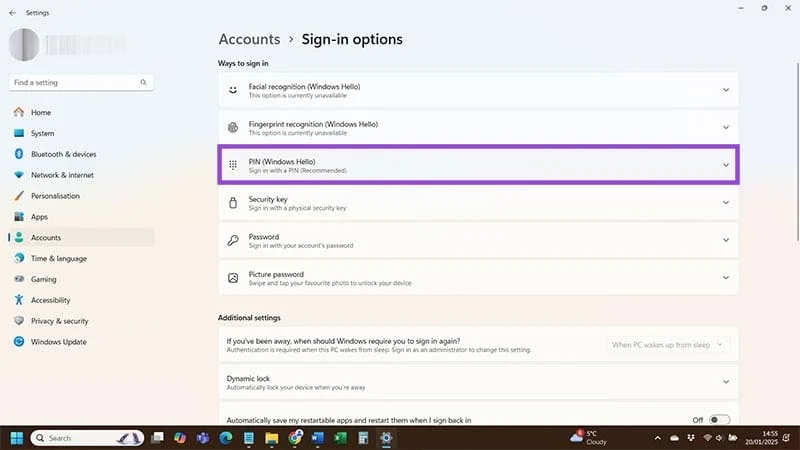Open the 'When PC wakes up from sleep' dropdown

point(668,345)
